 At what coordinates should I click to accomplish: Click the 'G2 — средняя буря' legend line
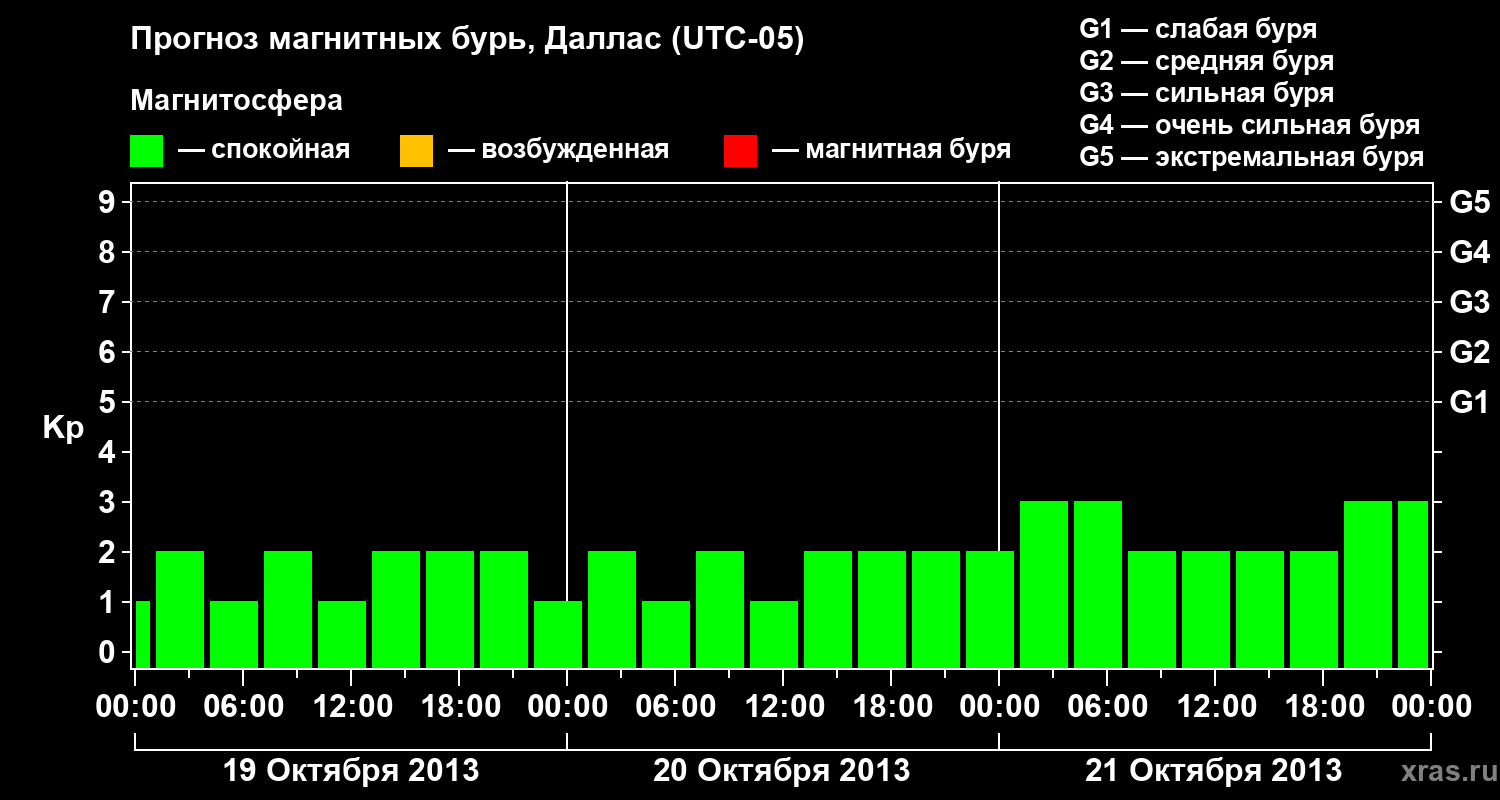click(1206, 61)
